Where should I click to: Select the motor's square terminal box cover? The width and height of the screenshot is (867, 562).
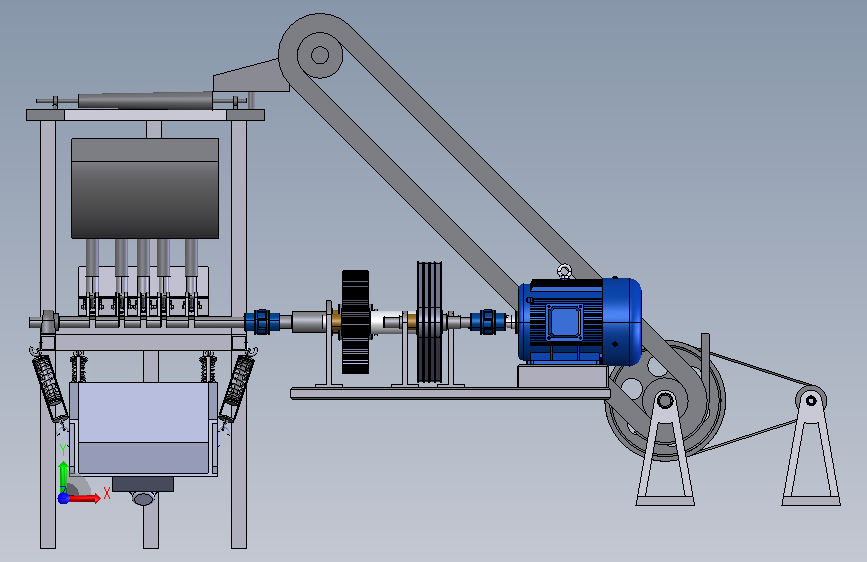(x=564, y=322)
